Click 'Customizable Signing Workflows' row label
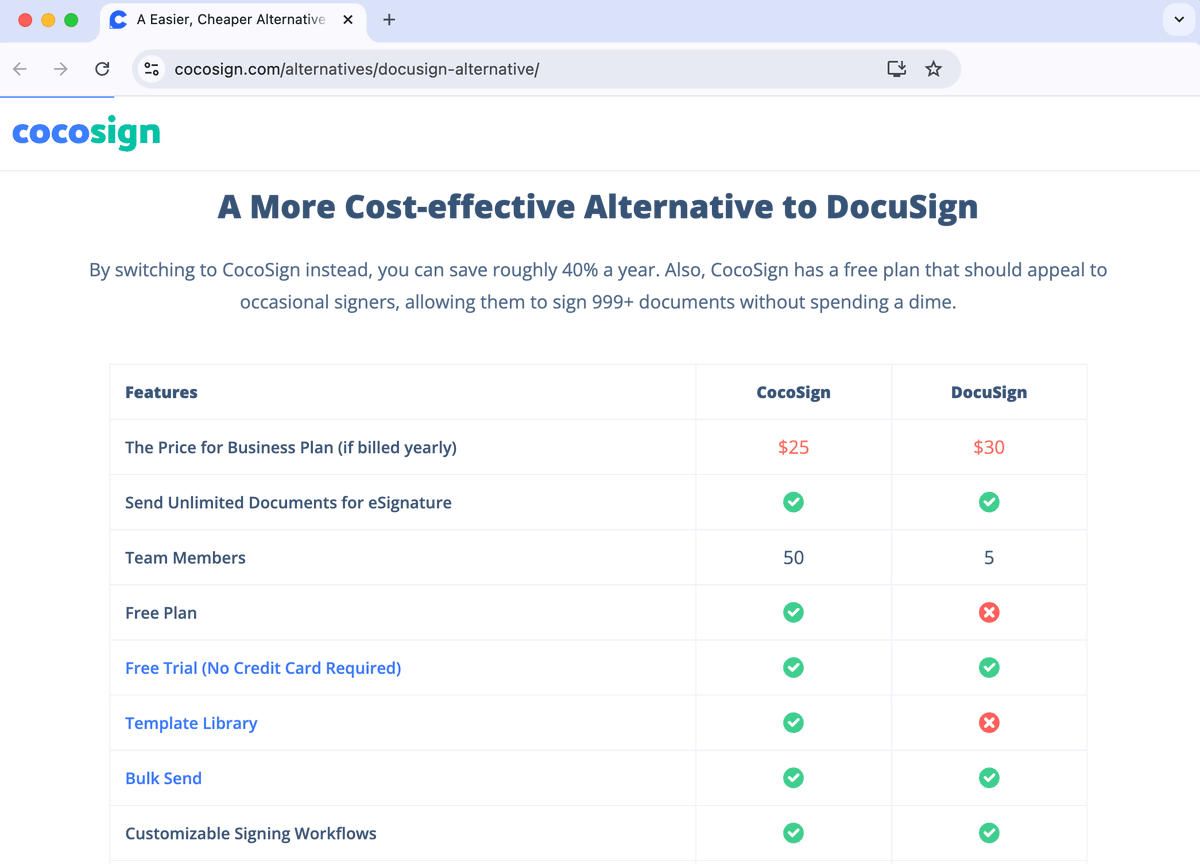This screenshot has width=1200, height=864. pos(251,833)
